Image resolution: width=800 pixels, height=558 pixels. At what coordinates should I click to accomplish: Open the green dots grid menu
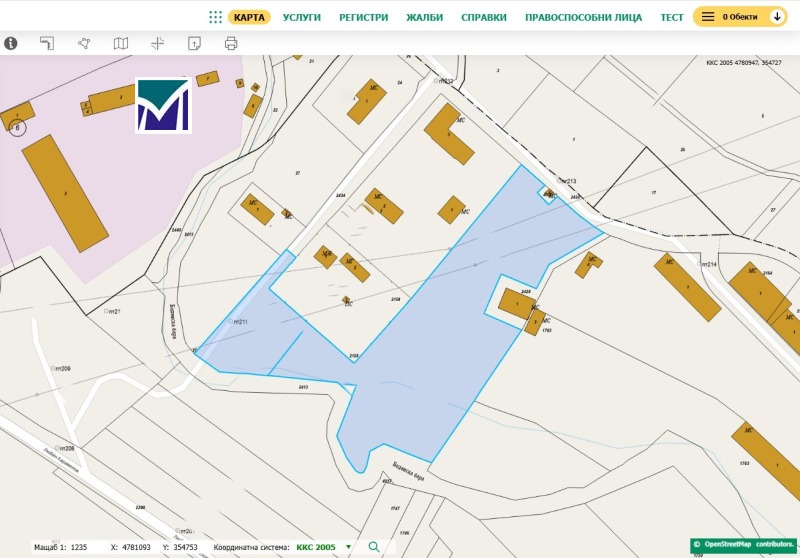point(215,17)
